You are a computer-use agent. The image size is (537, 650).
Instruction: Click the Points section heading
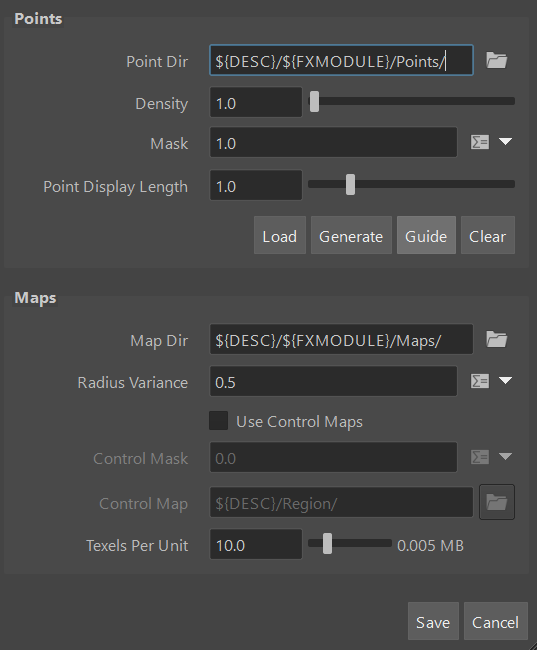point(38,19)
